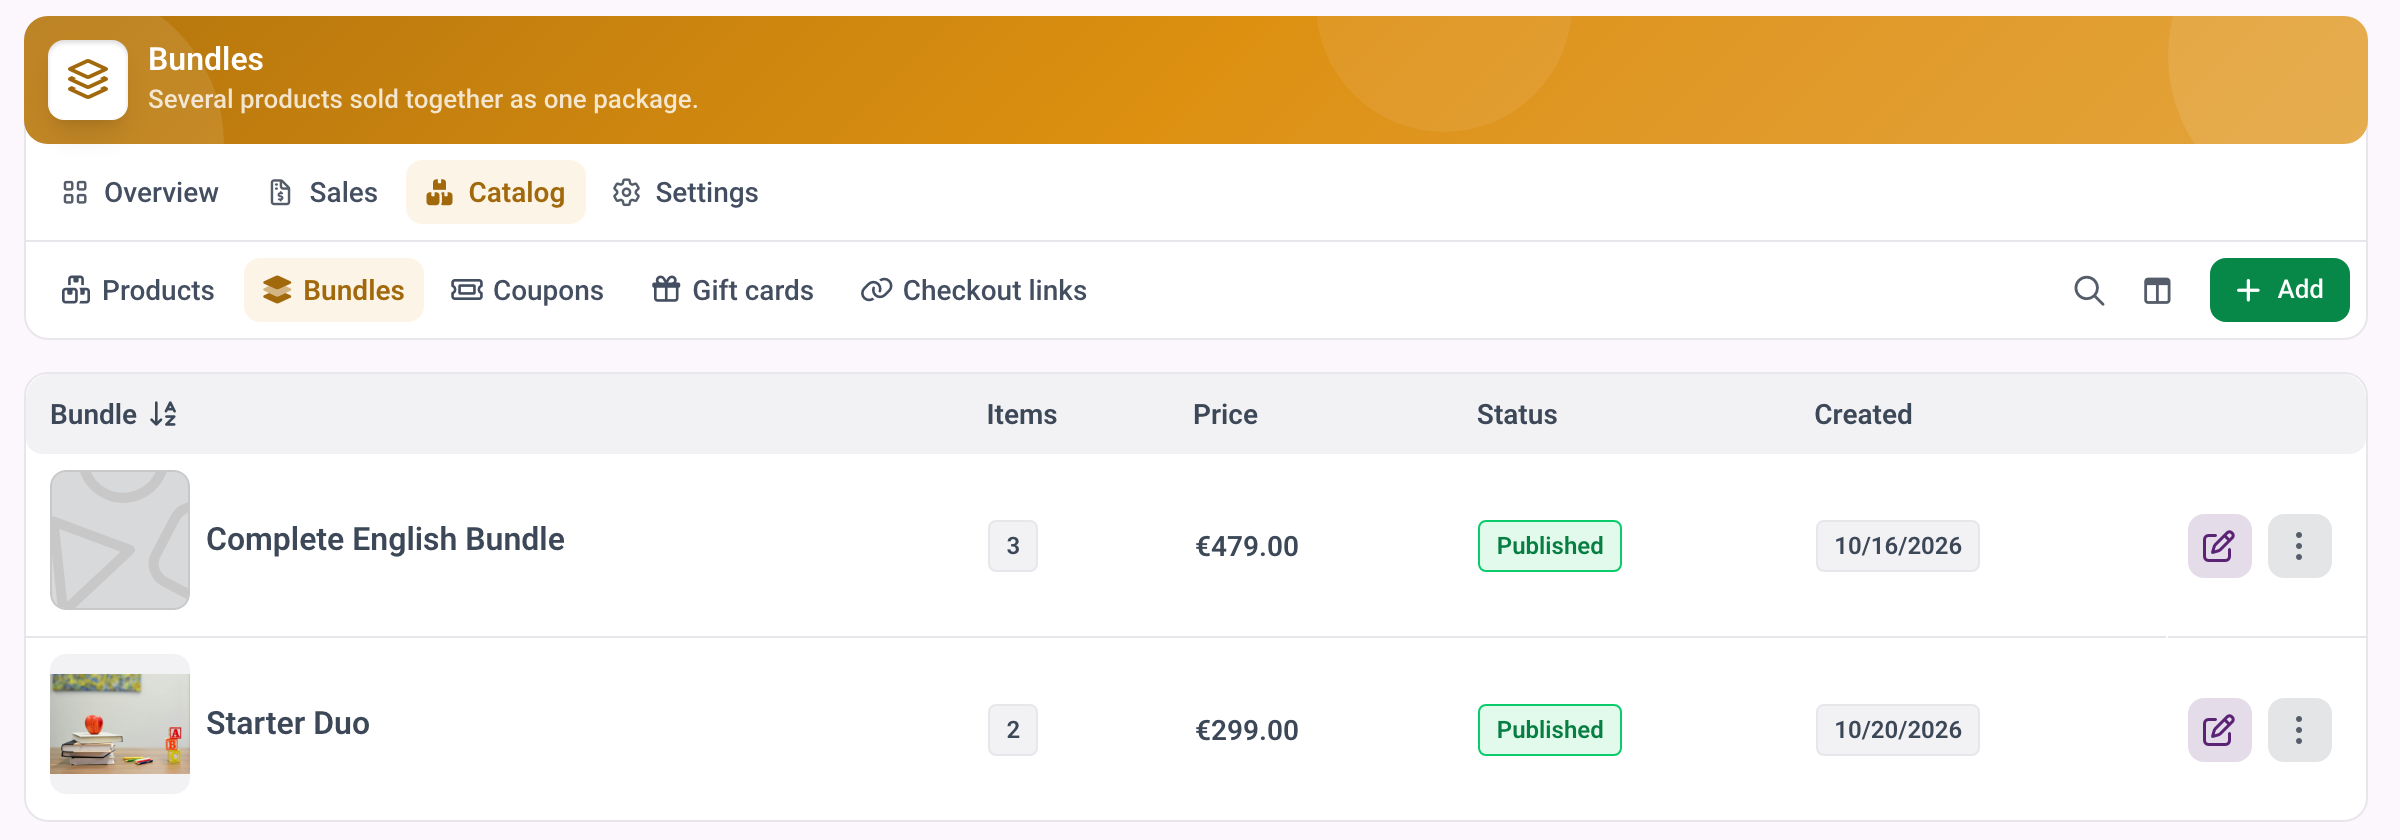Viewport: 2400px width, 840px height.
Task: Open more options for Complete English Bundle
Action: (x=2299, y=546)
